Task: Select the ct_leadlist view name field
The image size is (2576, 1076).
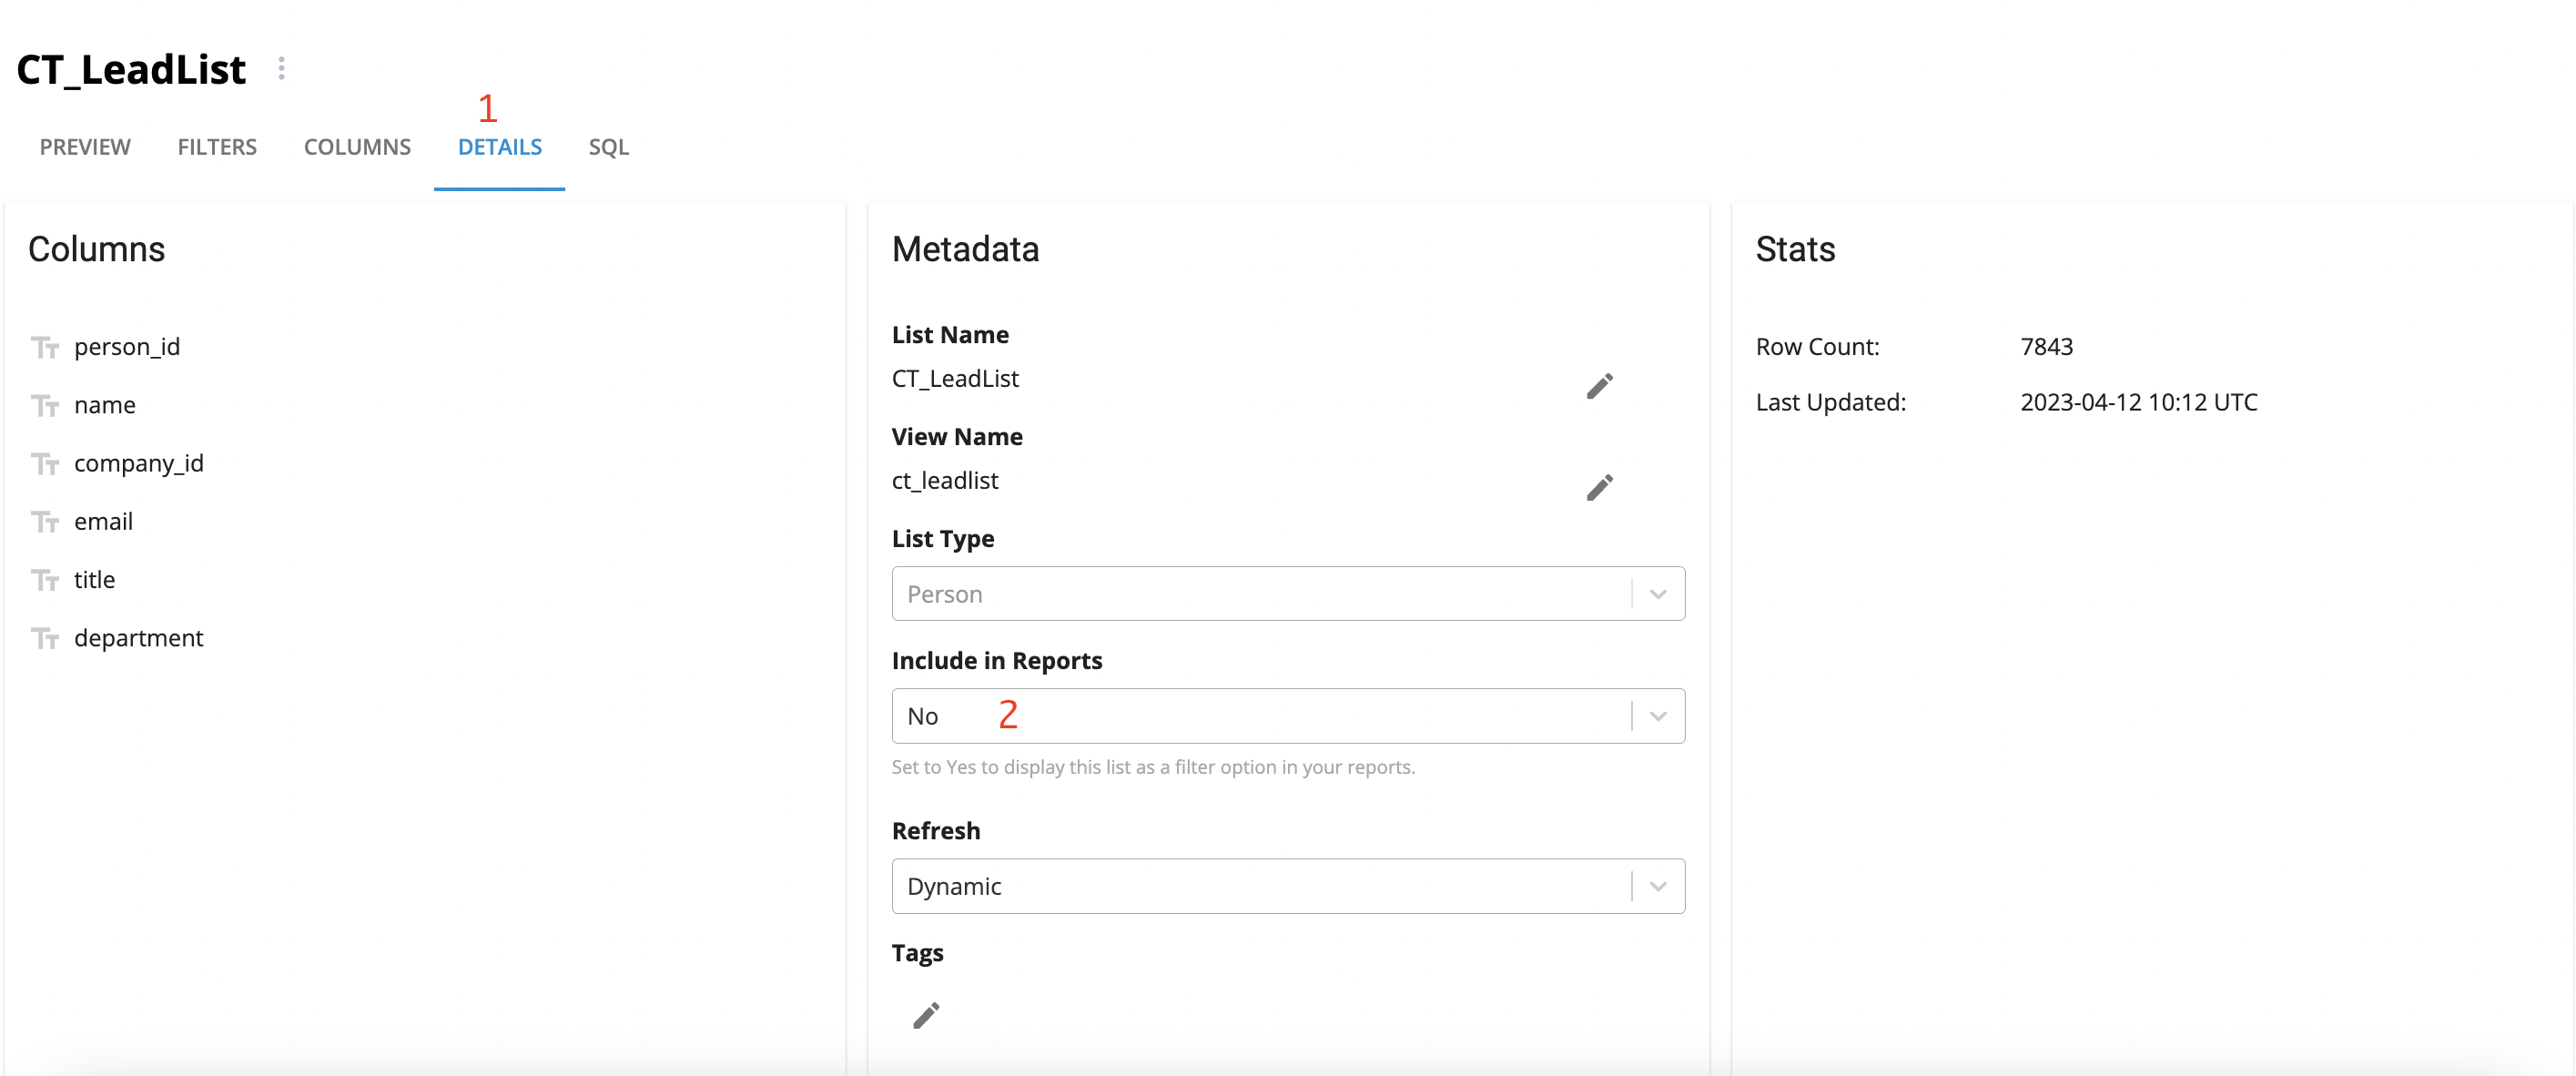Action: coord(949,480)
